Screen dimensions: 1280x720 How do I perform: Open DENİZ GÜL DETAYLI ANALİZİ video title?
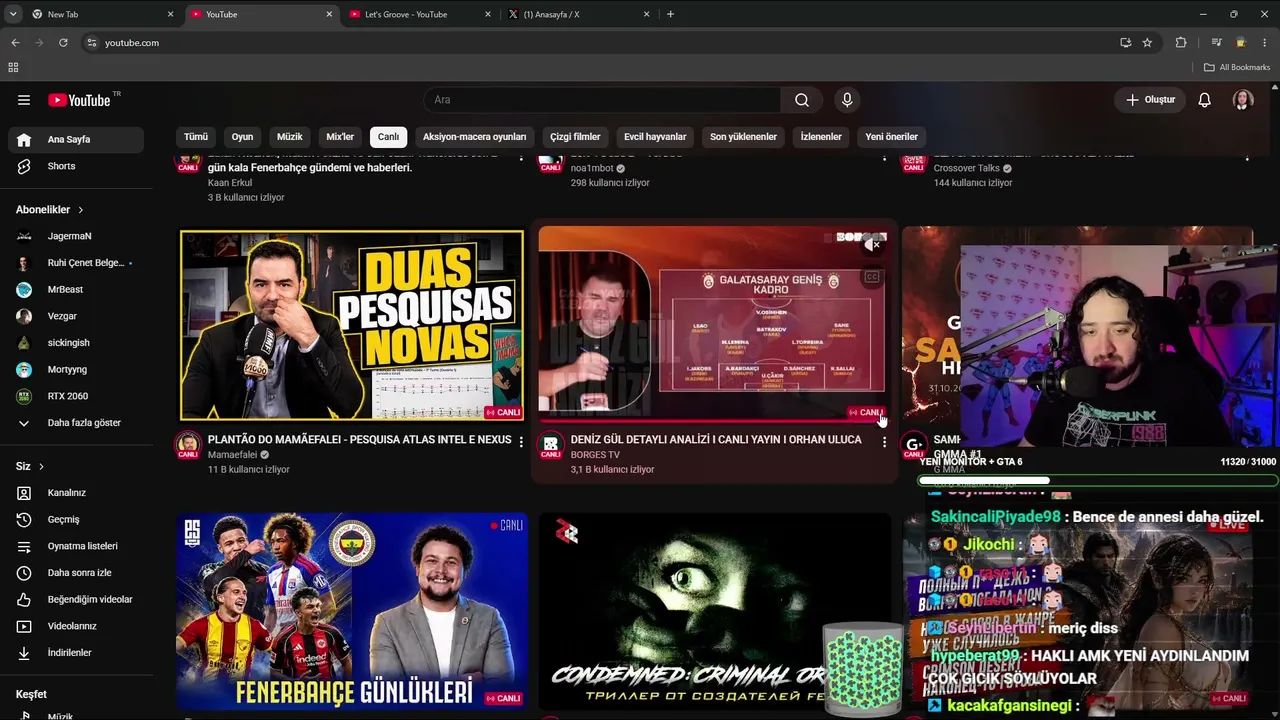(716, 440)
